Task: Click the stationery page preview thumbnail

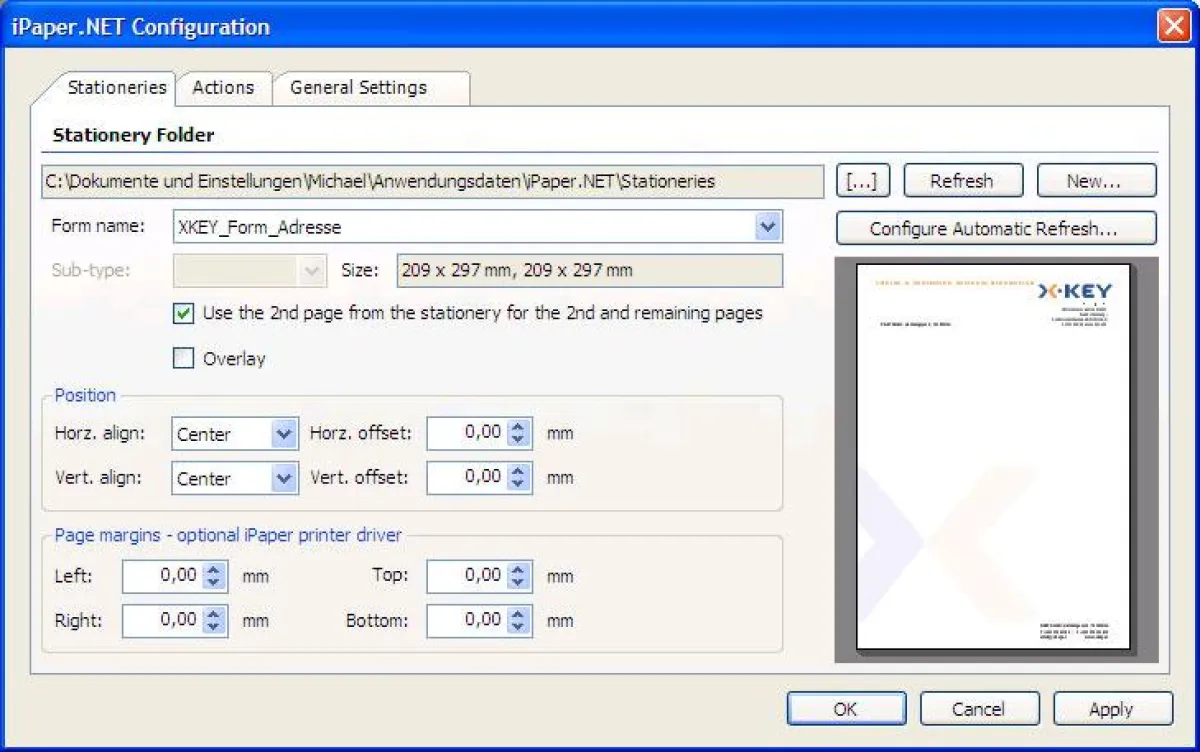Action: tap(994, 457)
